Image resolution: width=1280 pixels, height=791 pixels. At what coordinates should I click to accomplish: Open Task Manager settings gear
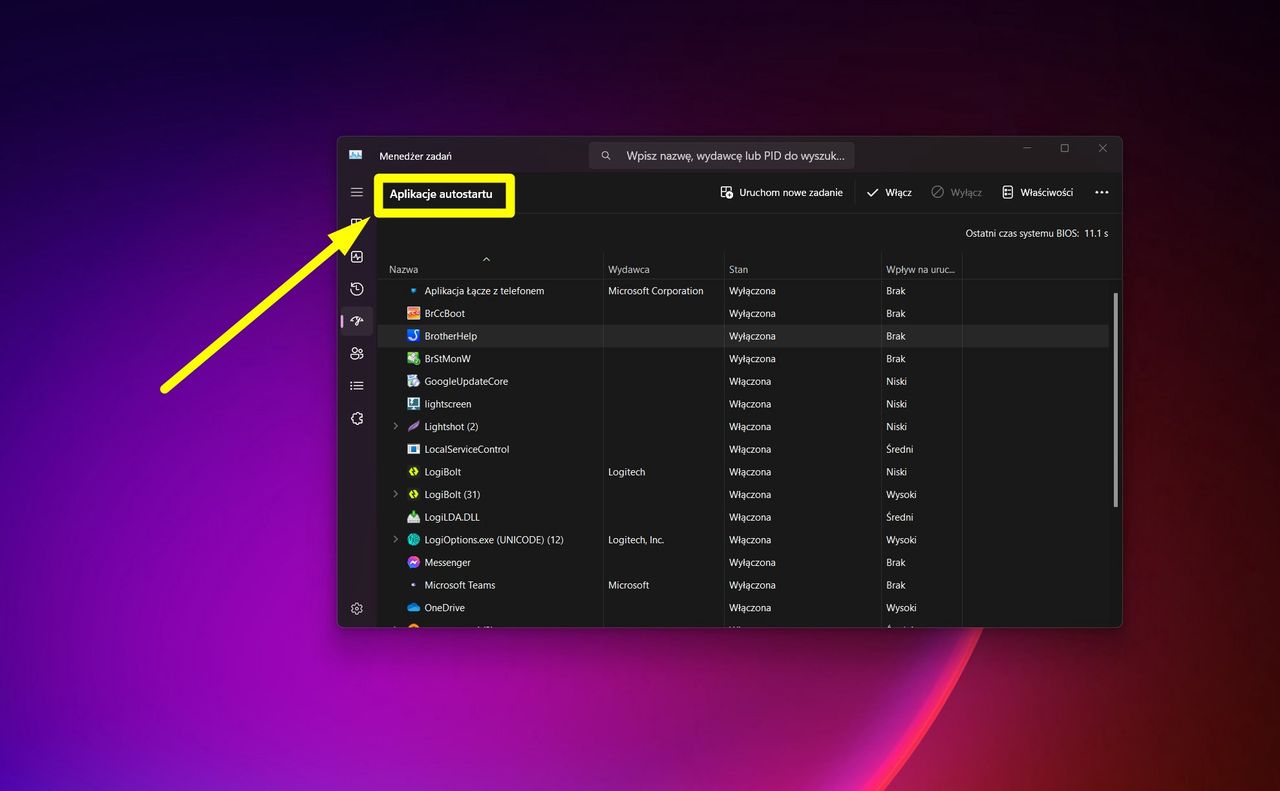[357, 608]
